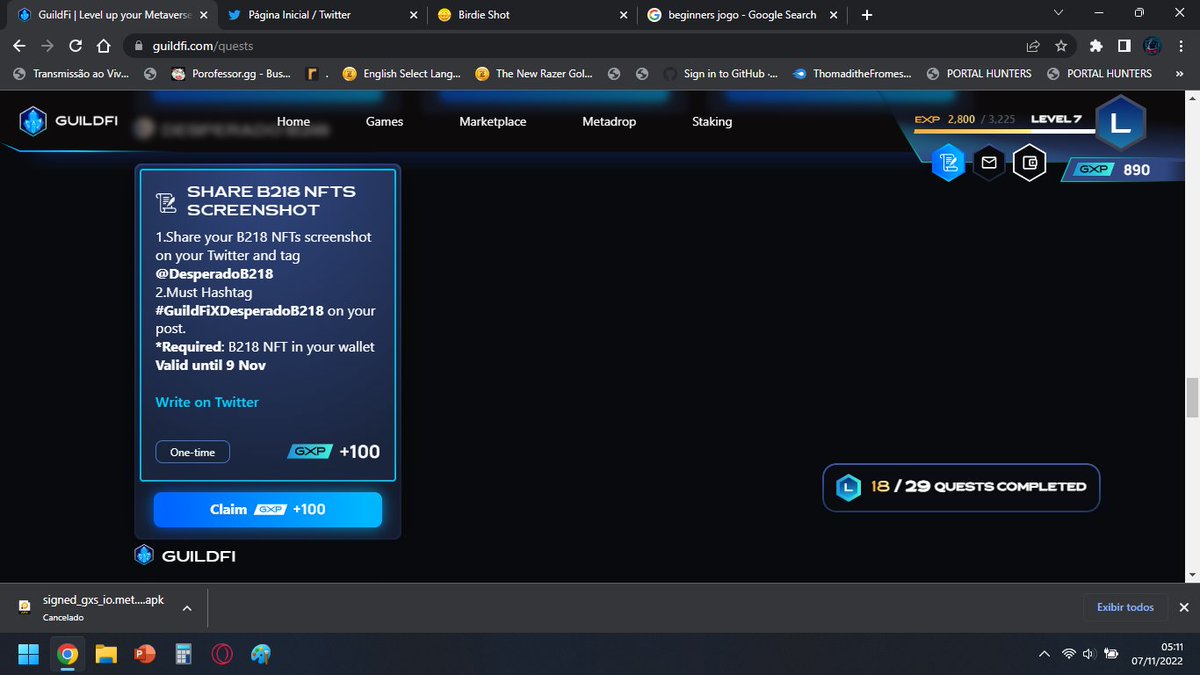This screenshot has height=675, width=1200.
Task: Toggle the Chrome side panel icon
Action: [x=1124, y=45]
